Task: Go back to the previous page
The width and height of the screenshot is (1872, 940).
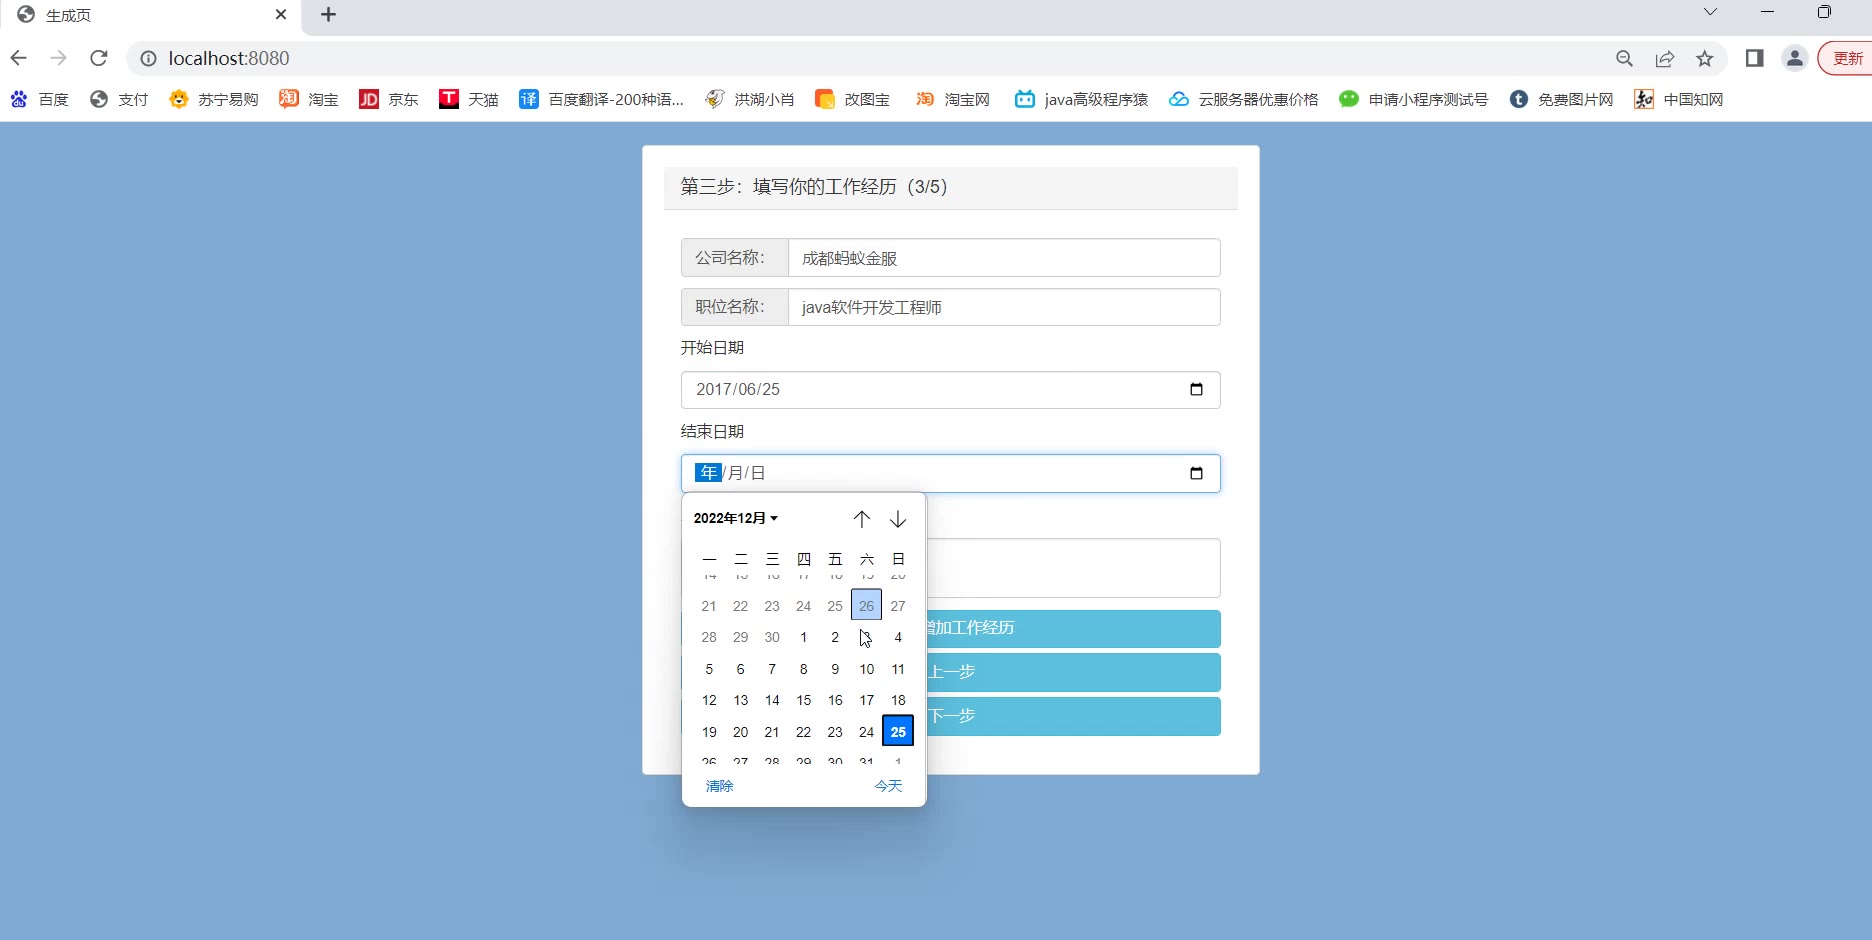Action: [x=18, y=58]
